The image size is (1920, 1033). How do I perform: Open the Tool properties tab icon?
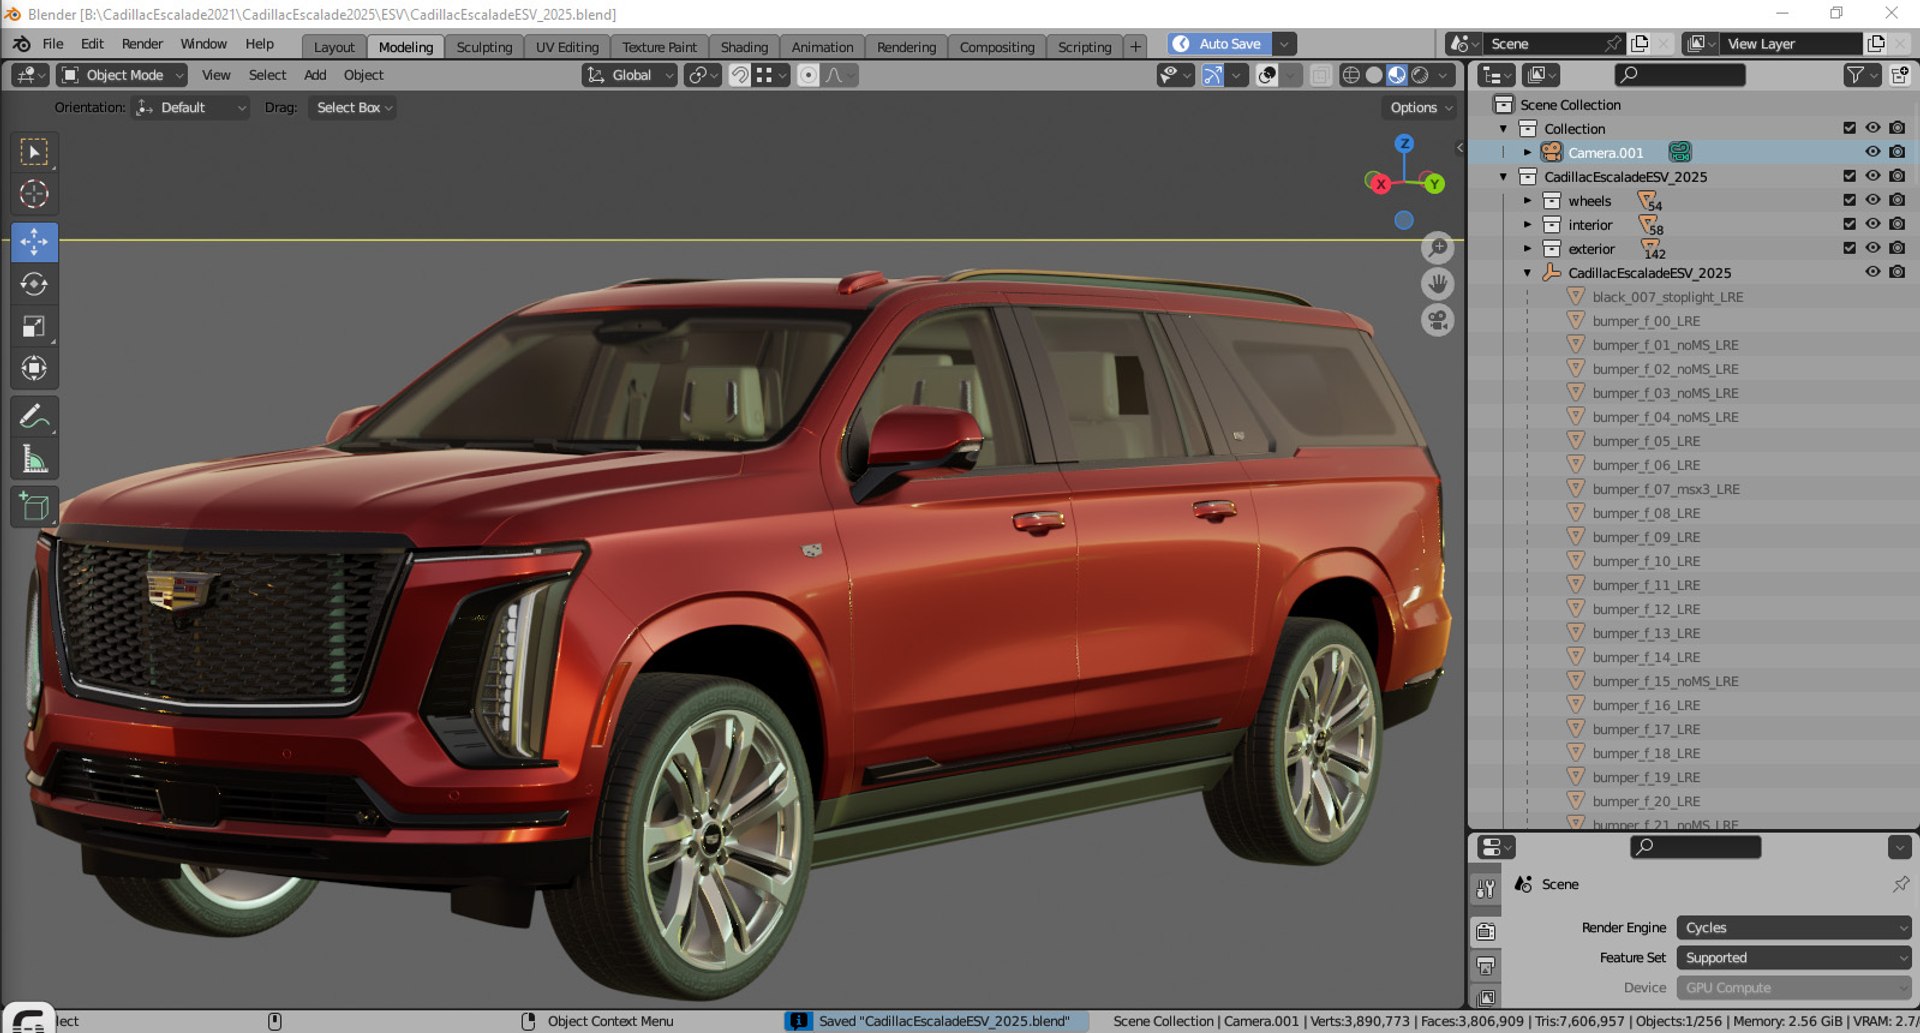1486,889
